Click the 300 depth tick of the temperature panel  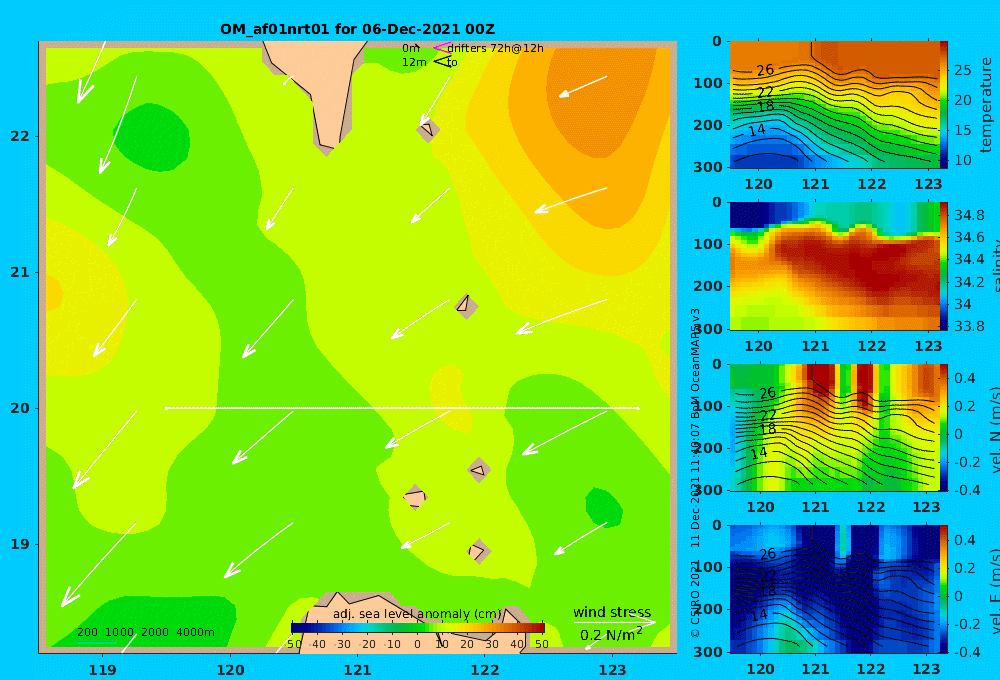pos(708,167)
